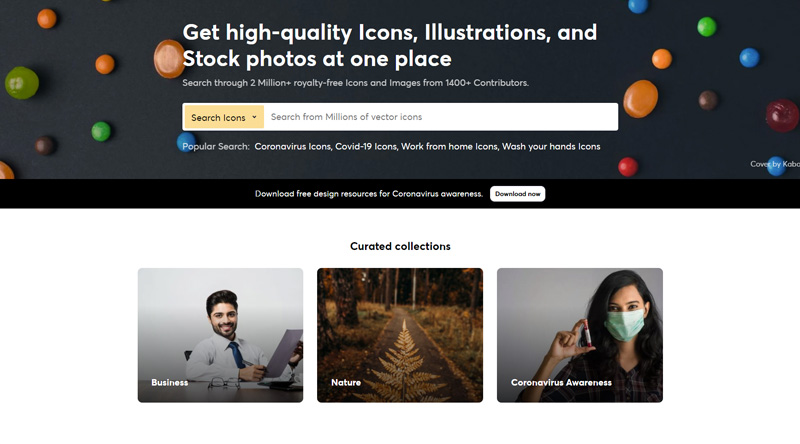Click the Curated collections heading
The width and height of the screenshot is (800, 444).
tap(400, 246)
